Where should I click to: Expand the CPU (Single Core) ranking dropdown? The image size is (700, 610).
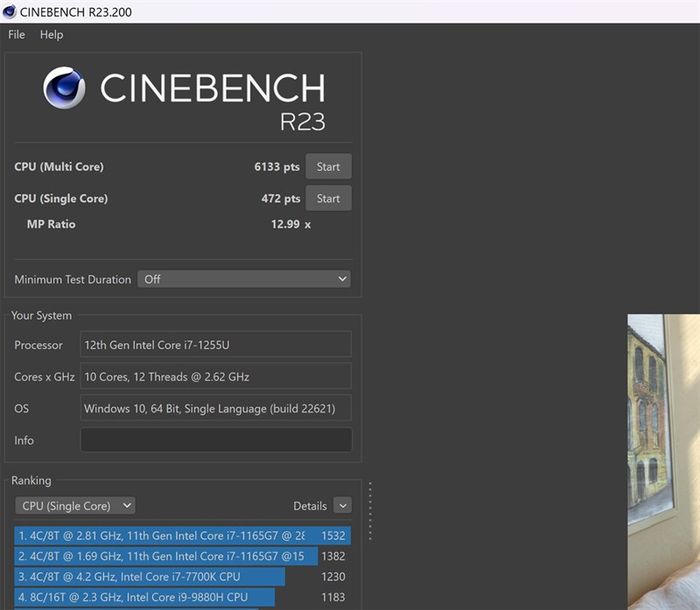click(75, 506)
